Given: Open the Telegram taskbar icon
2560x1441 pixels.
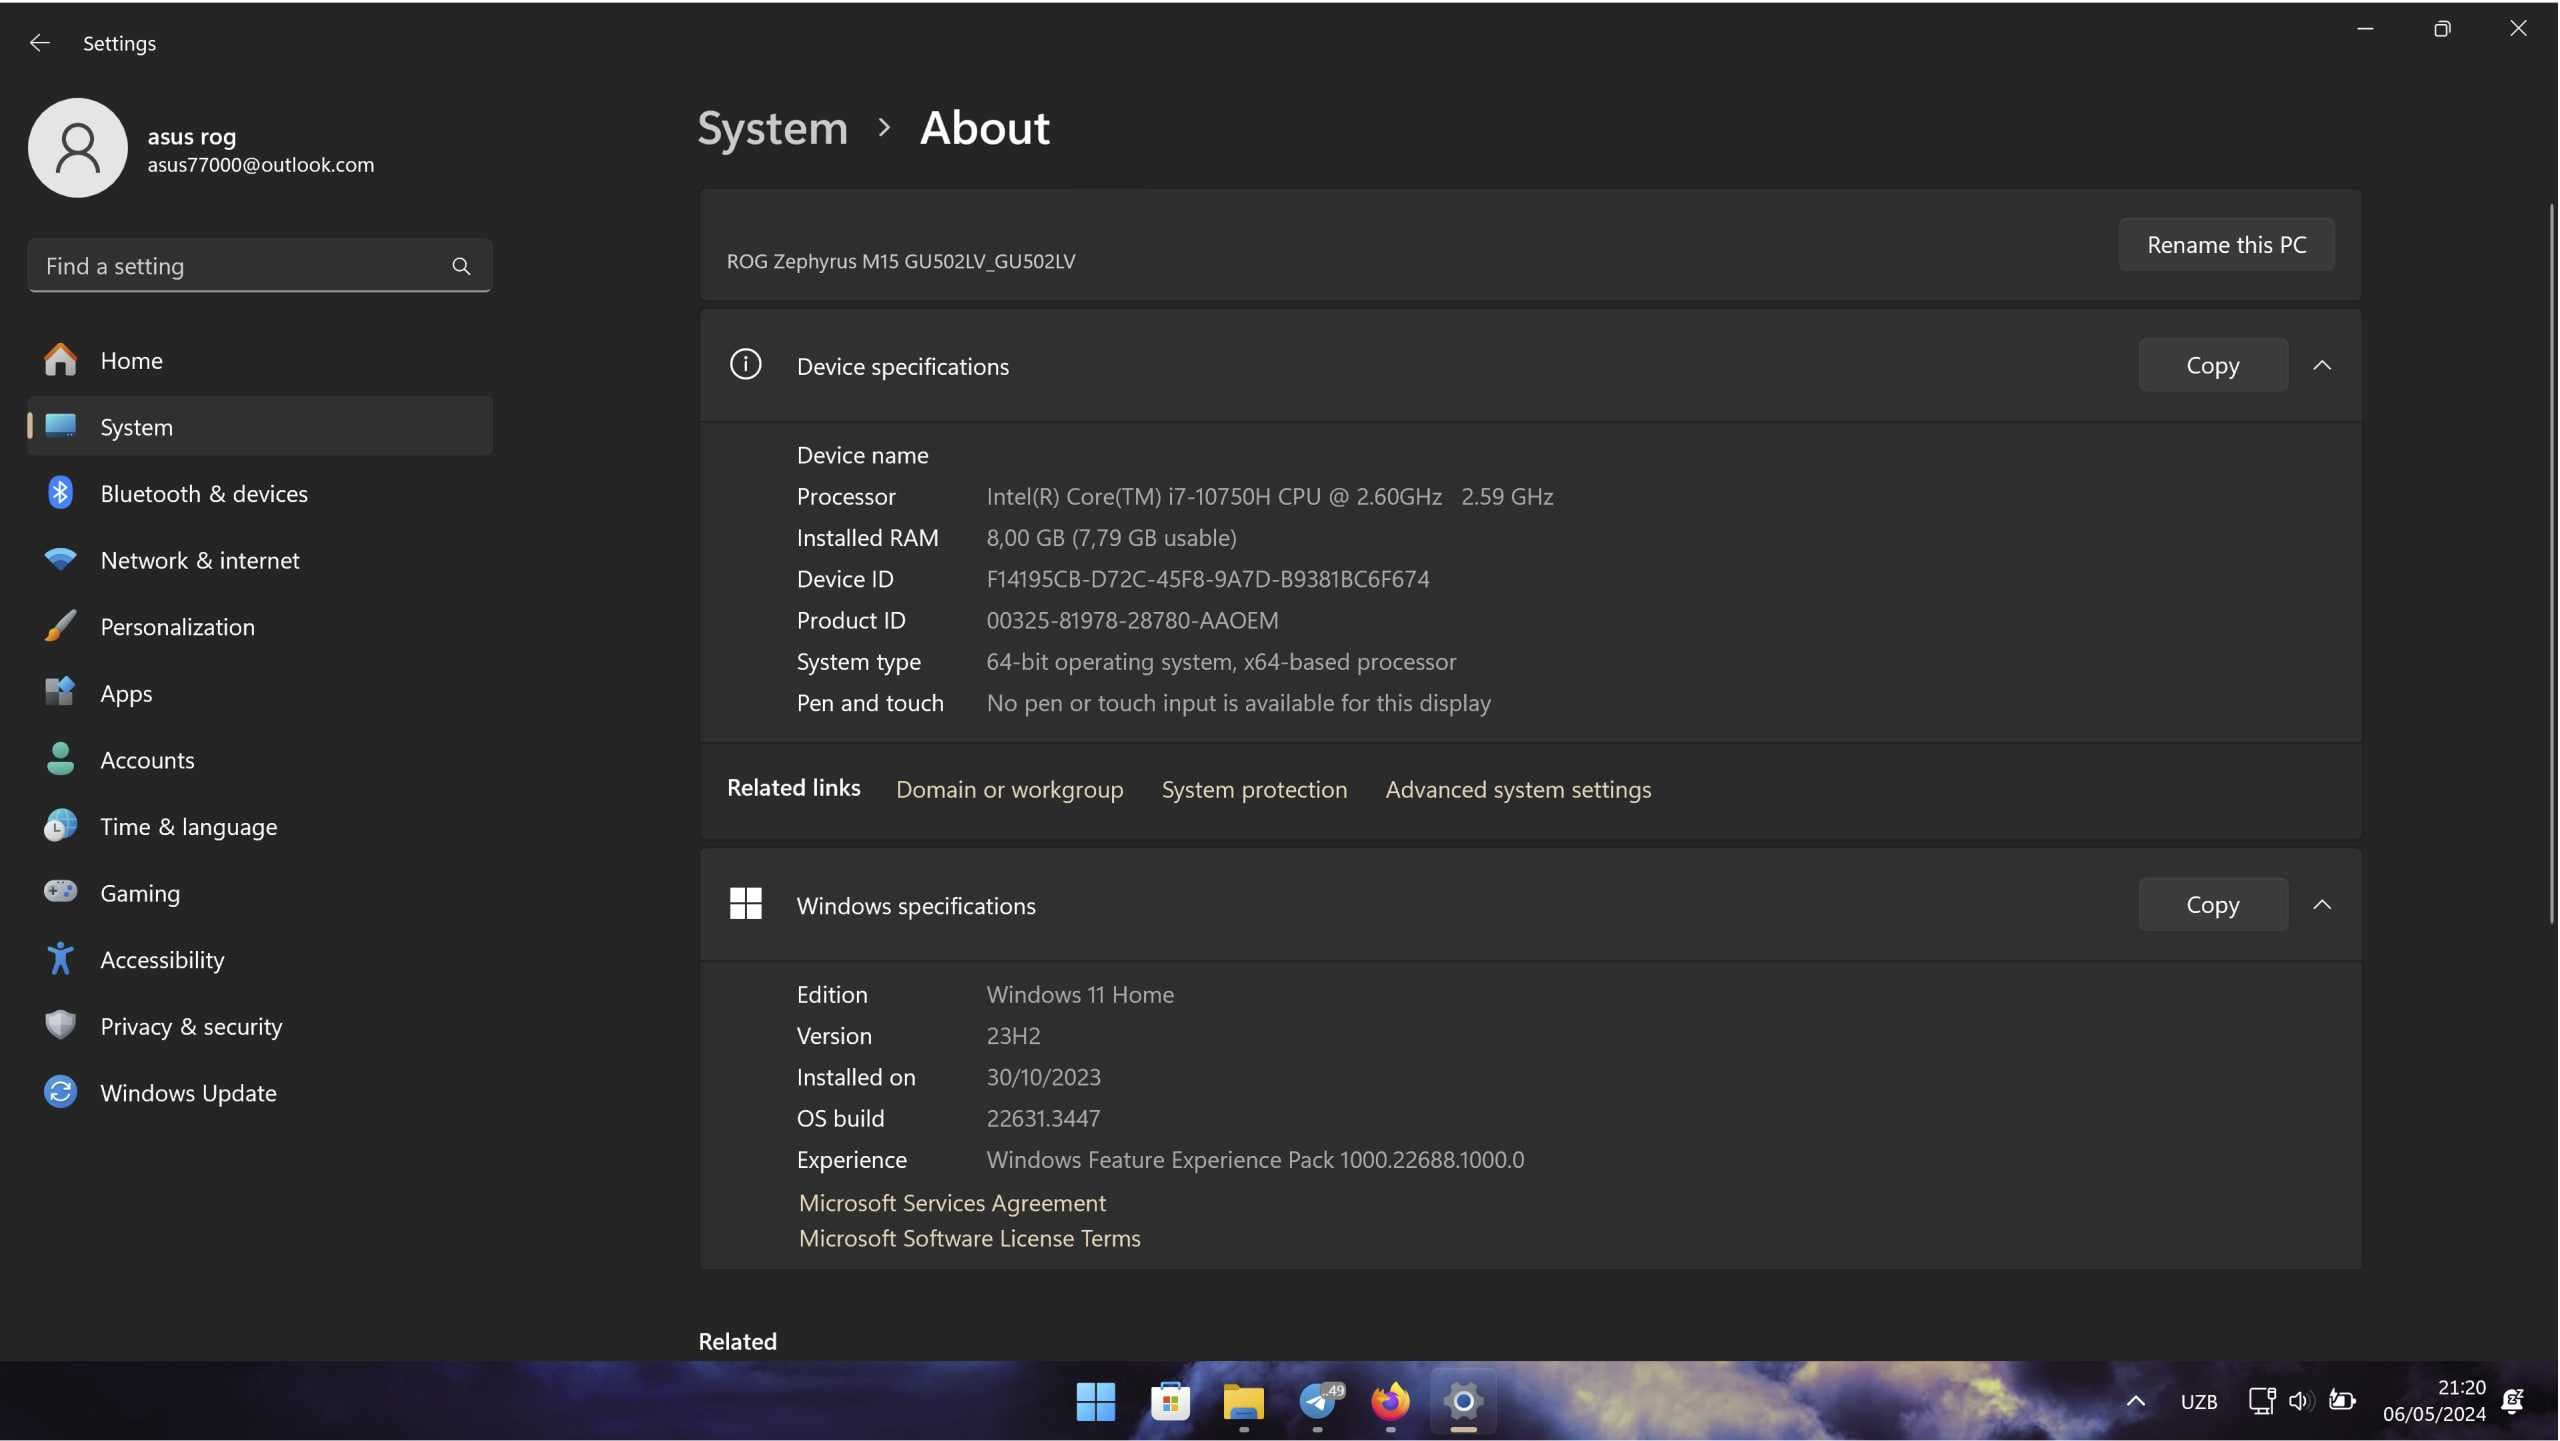Looking at the screenshot, I should tap(1319, 1401).
